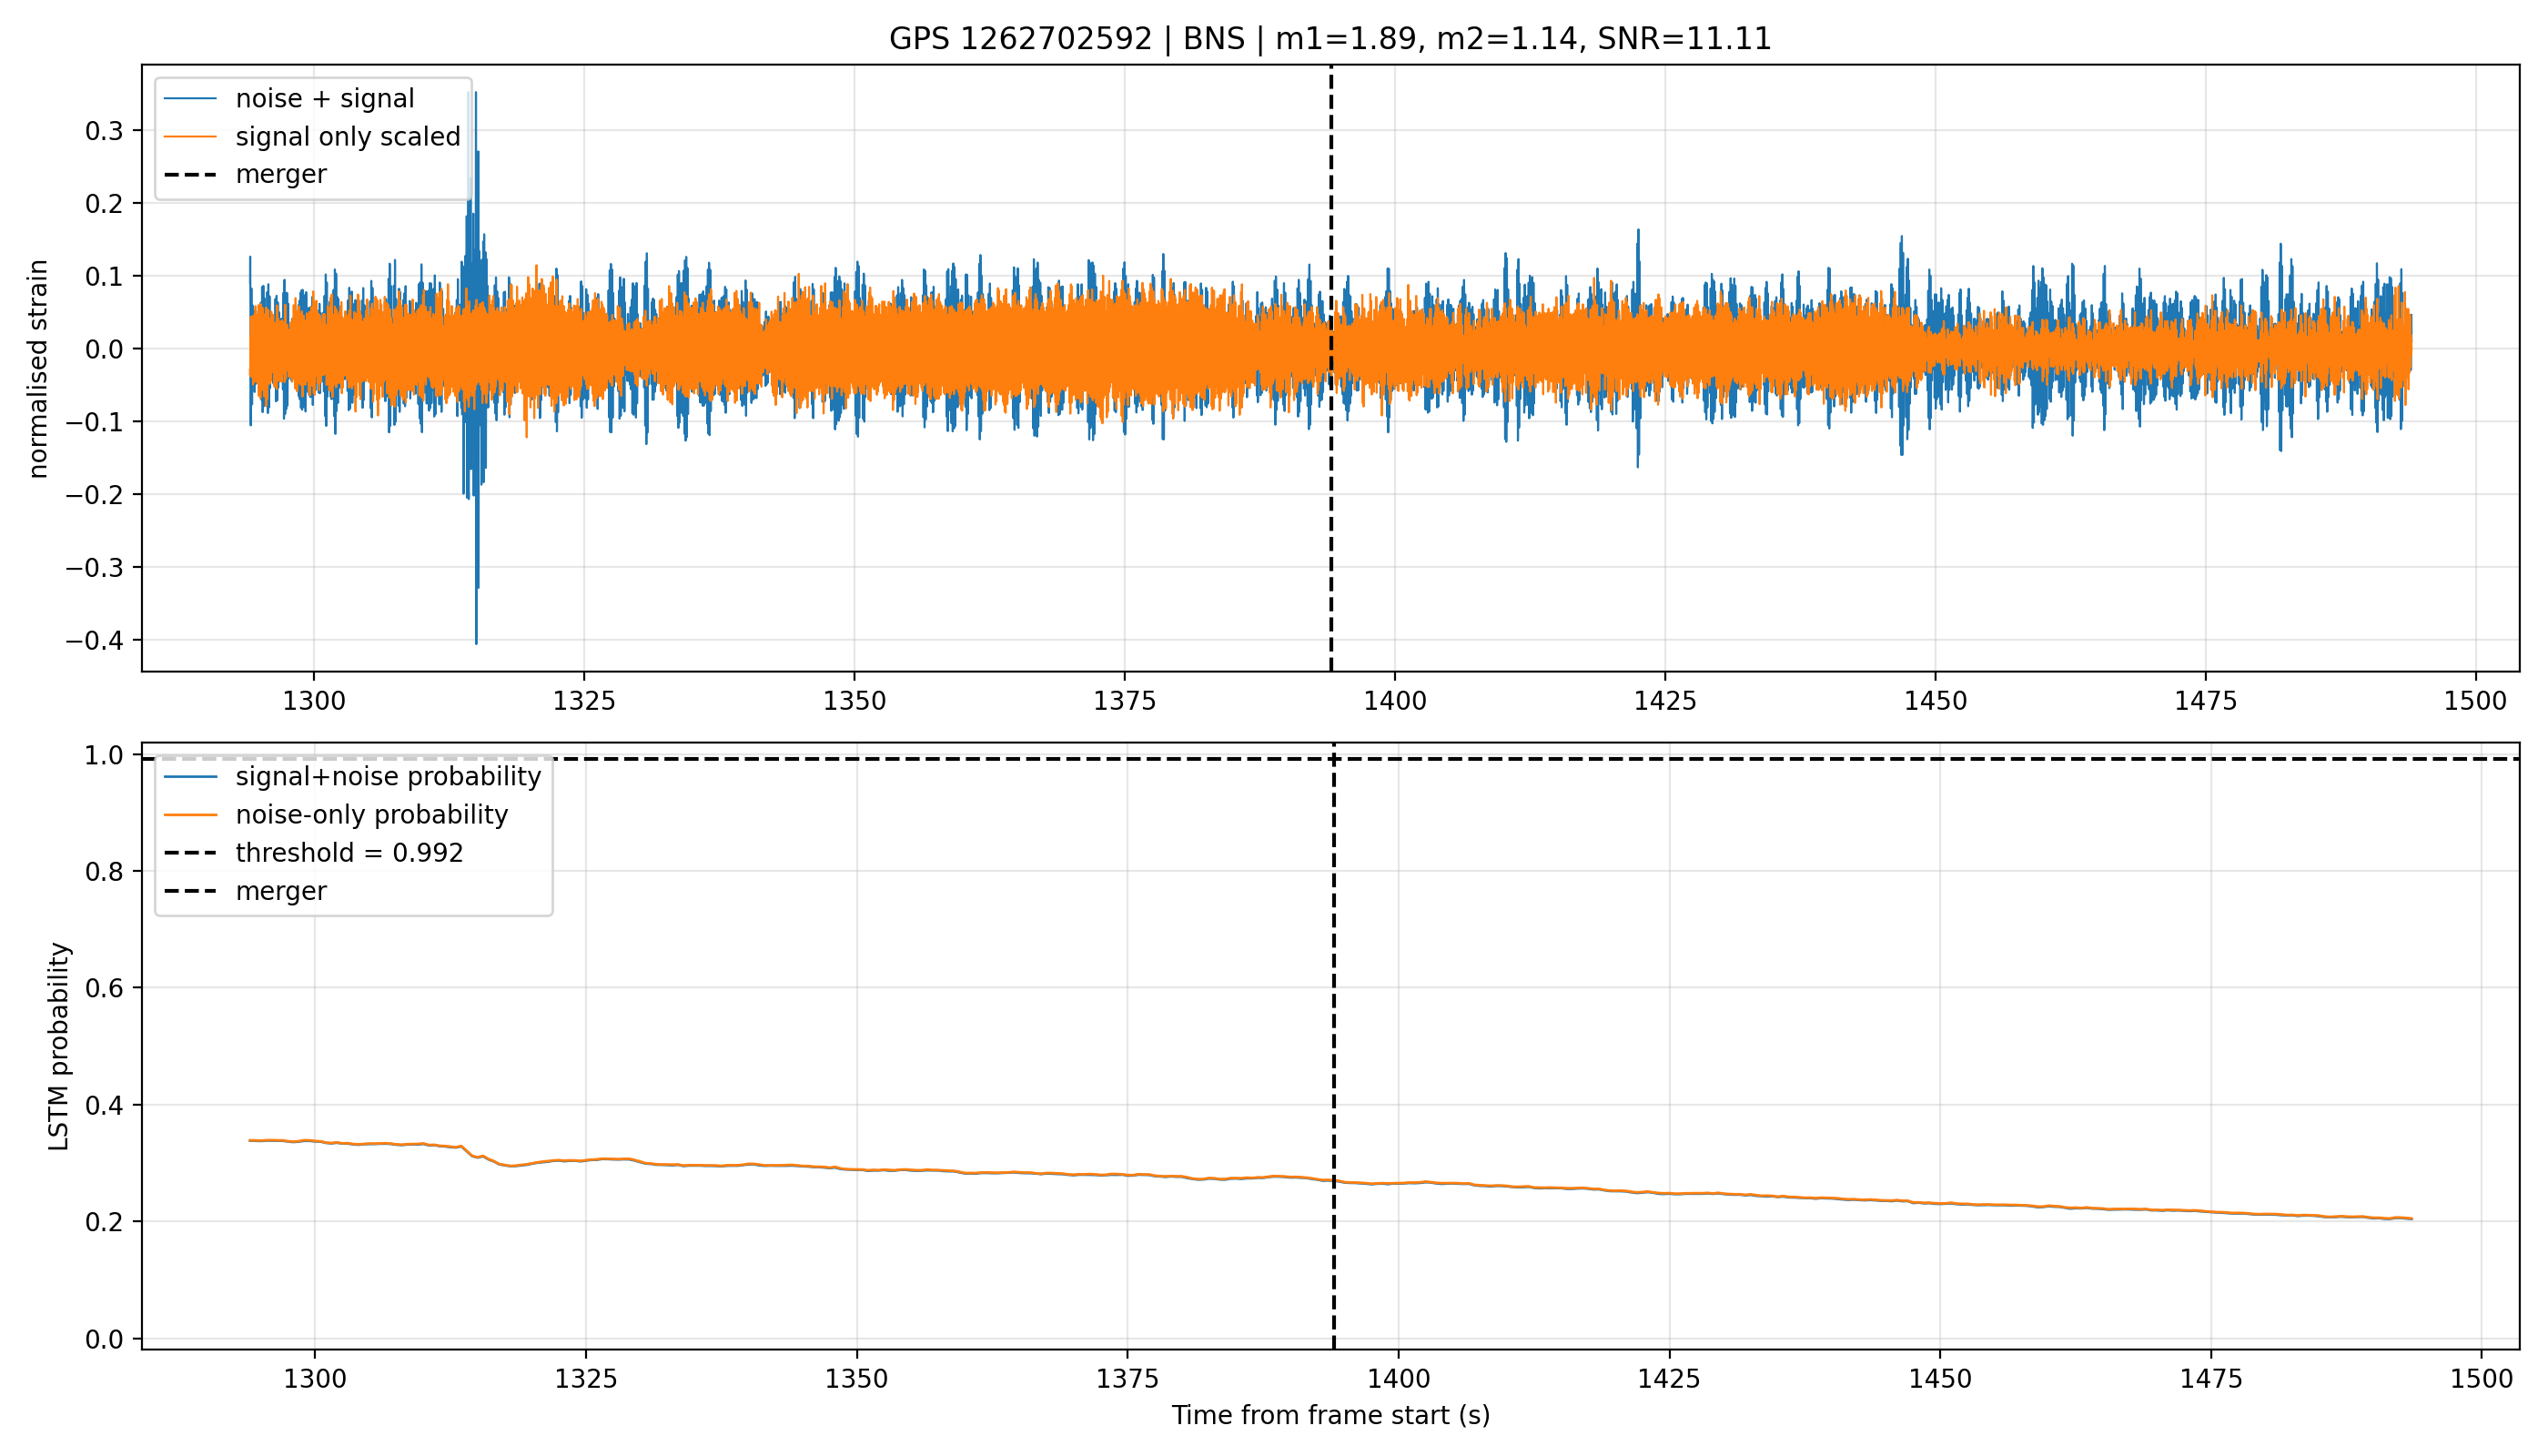Click orange line swatch for noise-only probability
The image size is (2548, 1456).
pos(190,816)
